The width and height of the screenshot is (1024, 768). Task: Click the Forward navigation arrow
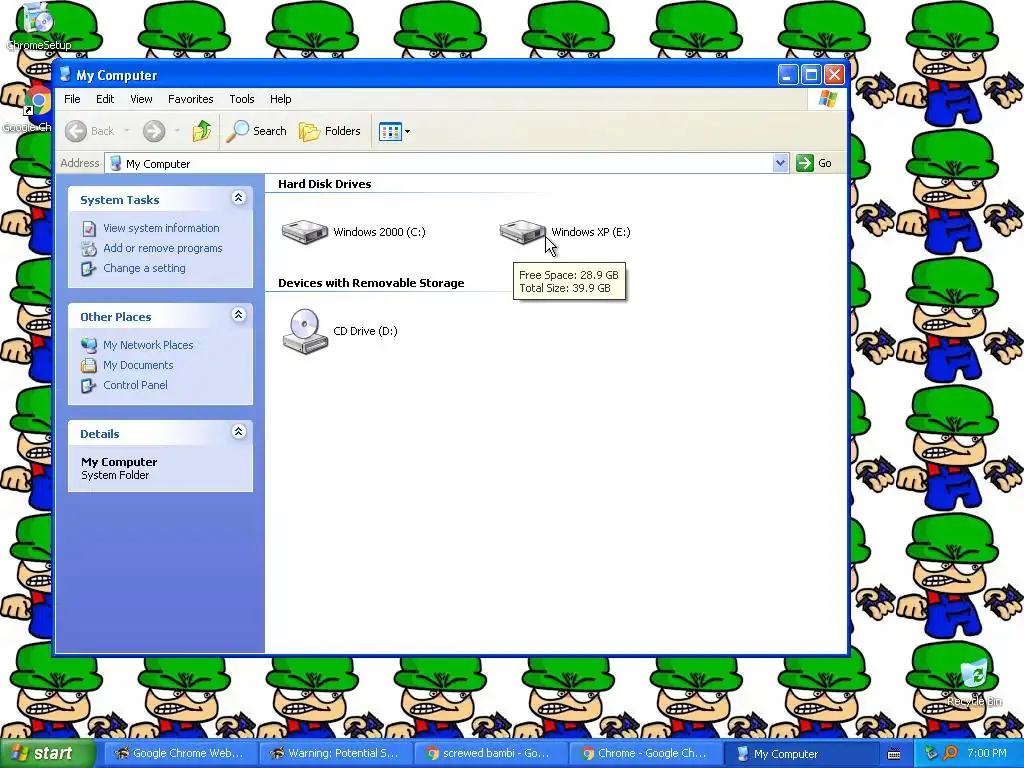click(x=154, y=131)
